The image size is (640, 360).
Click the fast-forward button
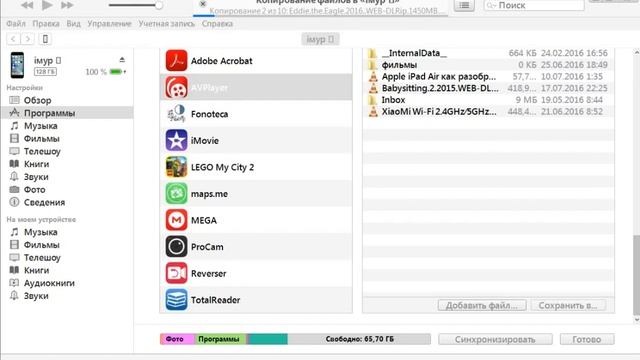[67, 5]
